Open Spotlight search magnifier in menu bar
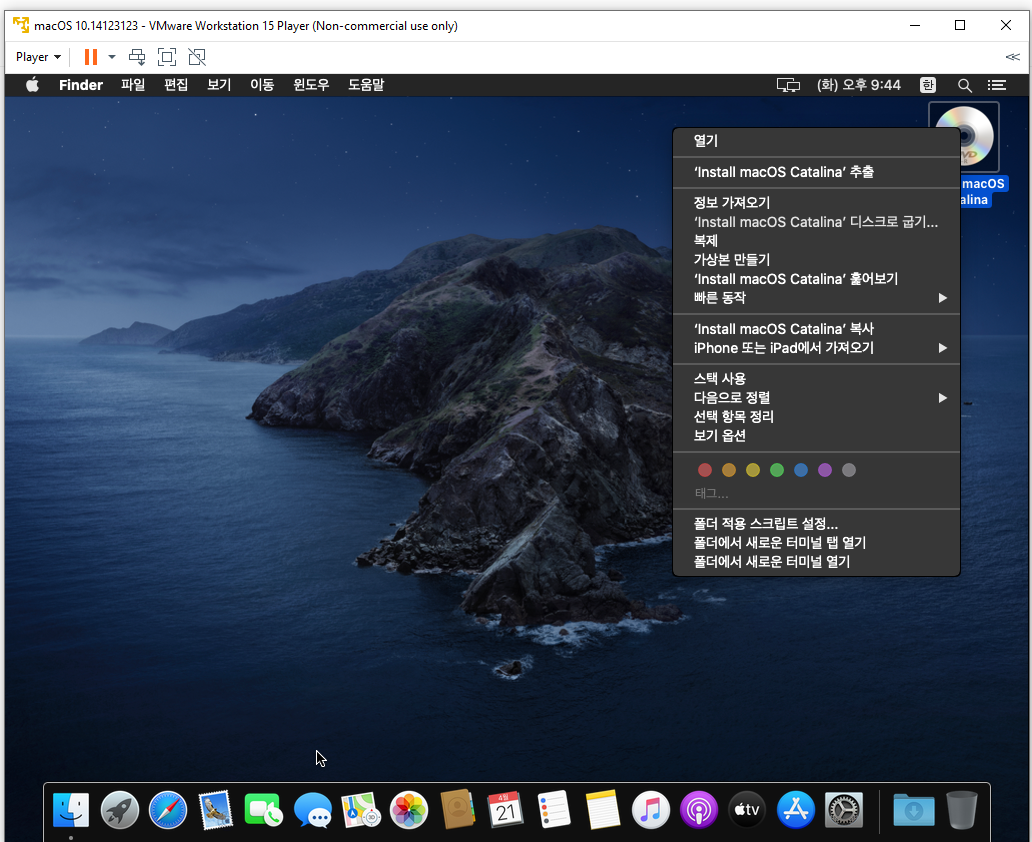Screen dimensions: 1032x842 tap(965, 85)
